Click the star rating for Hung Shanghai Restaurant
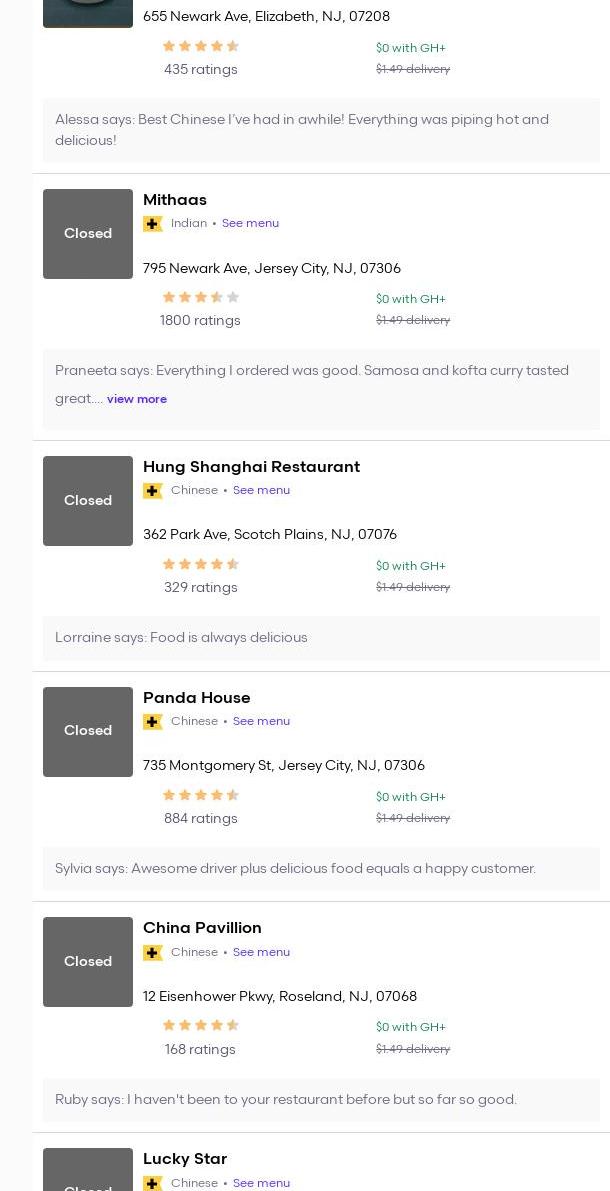The width and height of the screenshot is (610, 1191). tap(200, 564)
